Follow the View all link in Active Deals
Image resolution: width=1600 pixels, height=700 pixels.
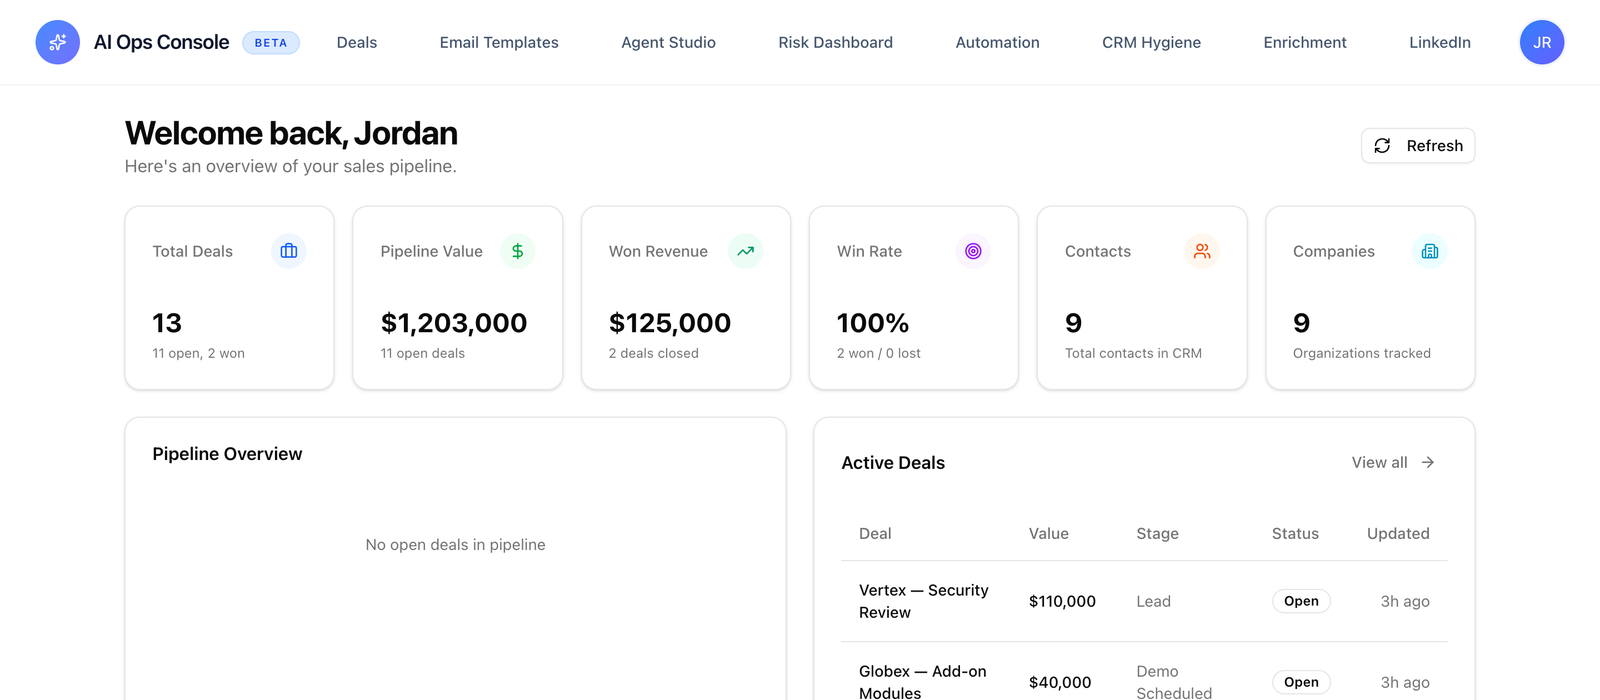coord(1393,462)
